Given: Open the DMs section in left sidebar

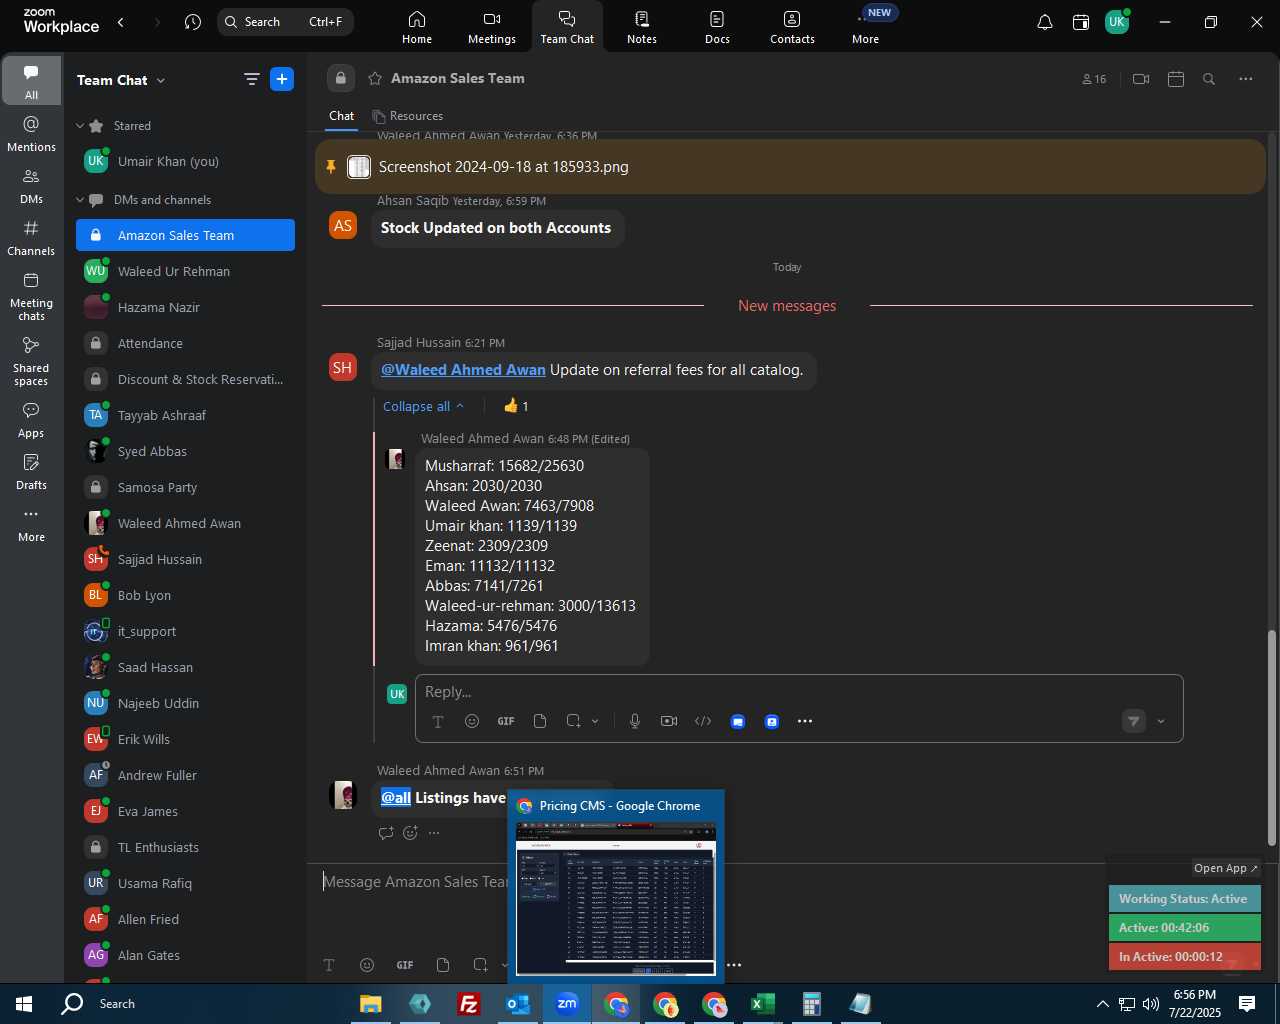Looking at the screenshot, I should (x=31, y=186).
